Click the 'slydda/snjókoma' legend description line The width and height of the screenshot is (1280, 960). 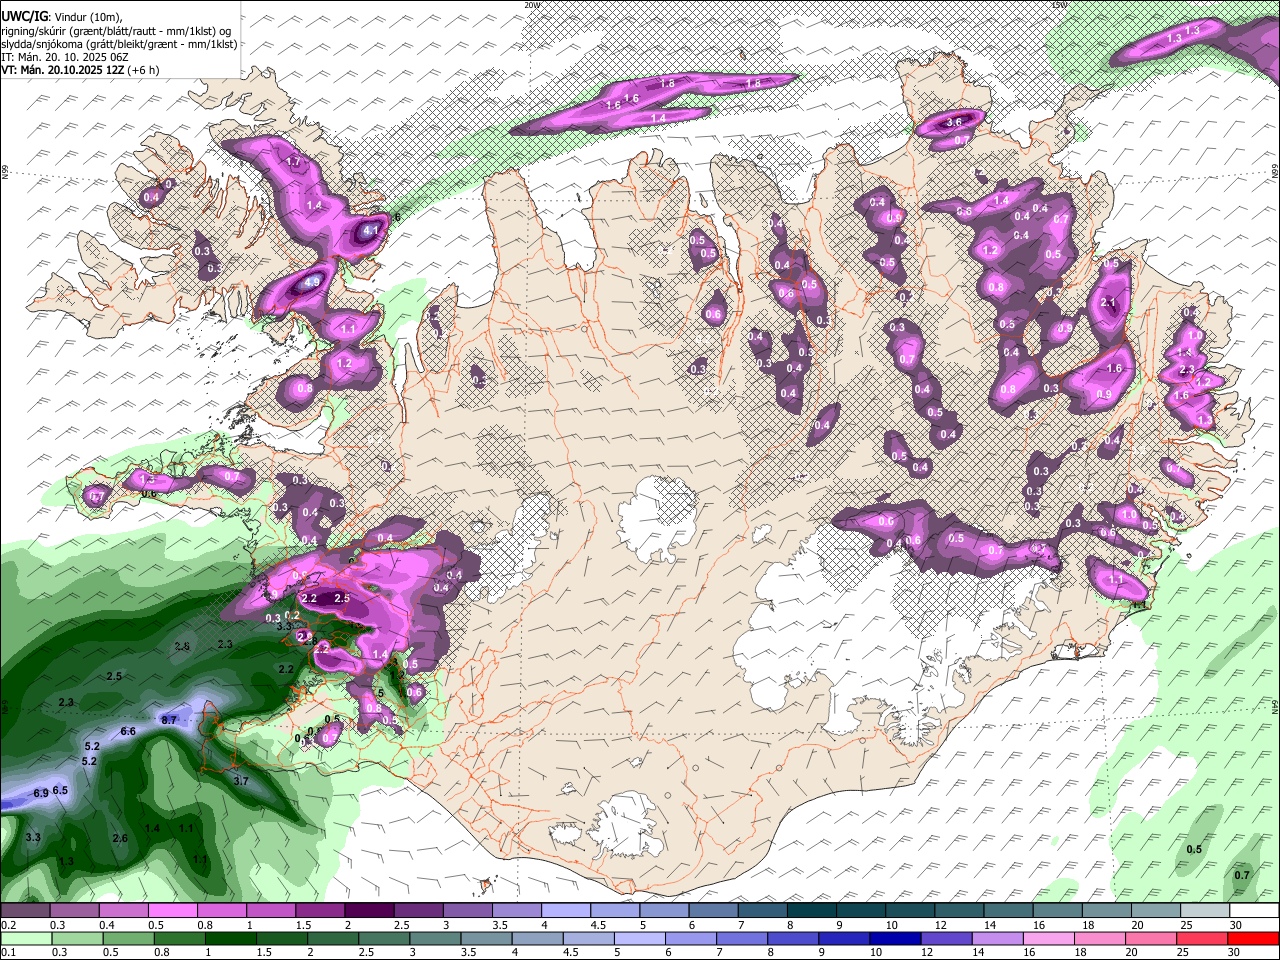point(118,44)
